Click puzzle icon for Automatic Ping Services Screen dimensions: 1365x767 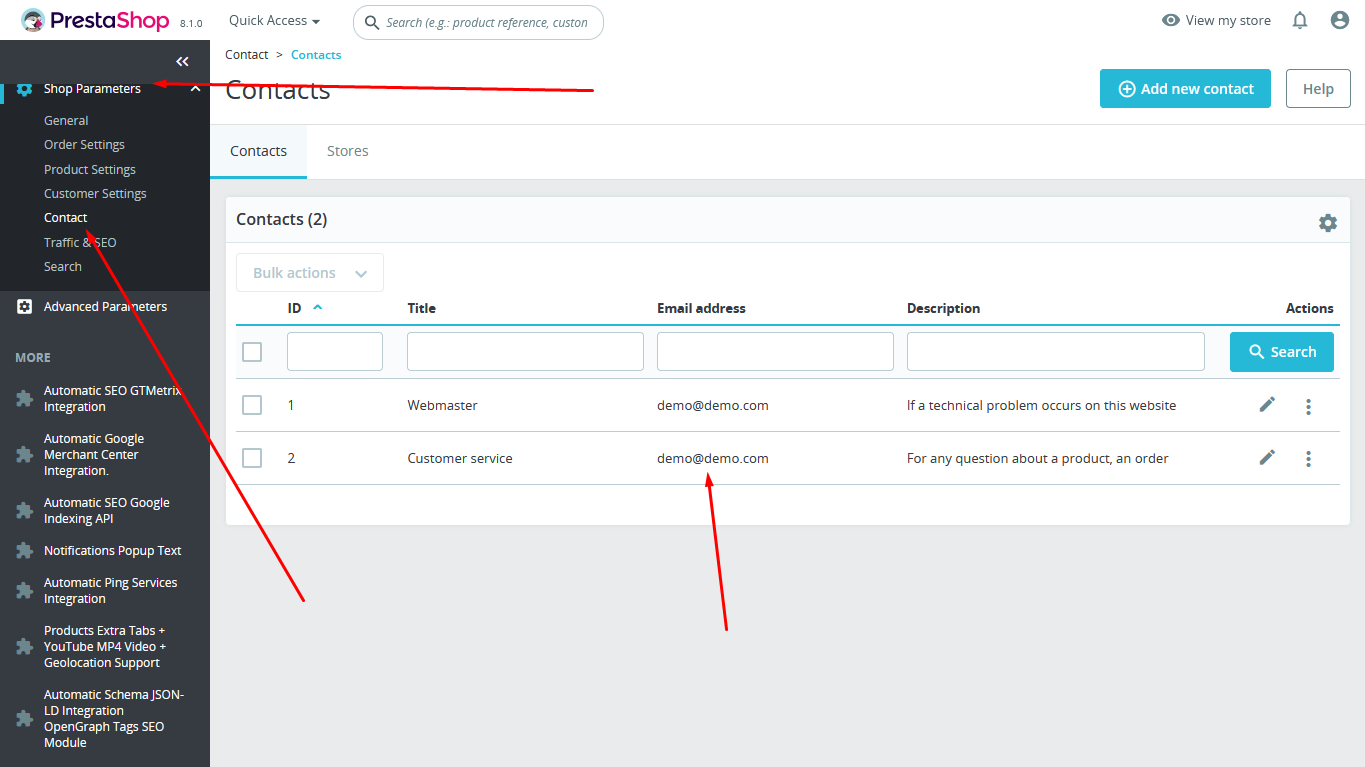click(24, 591)
